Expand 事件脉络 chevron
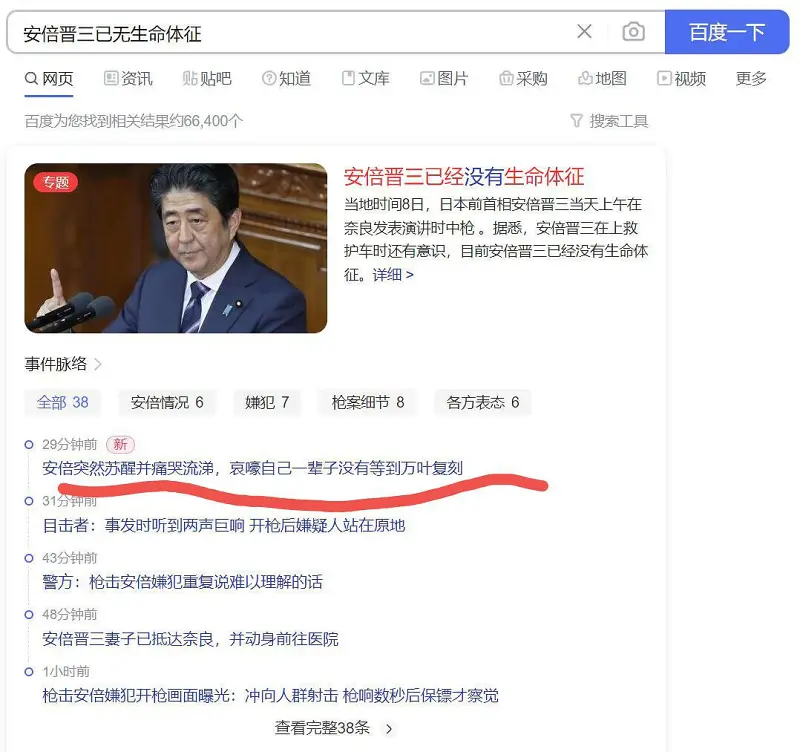 98,364
